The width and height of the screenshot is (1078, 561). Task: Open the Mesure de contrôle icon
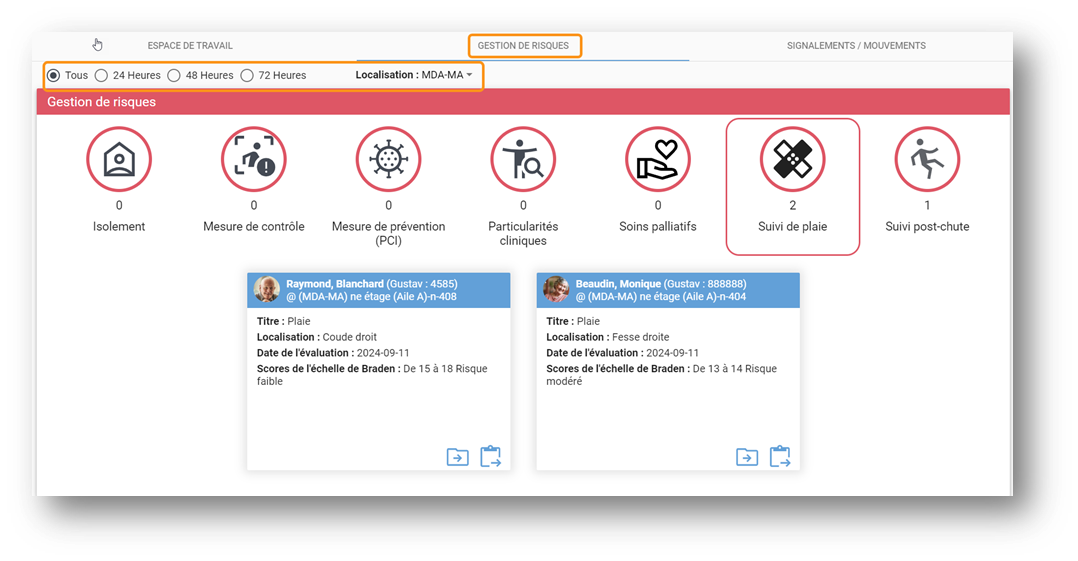pyautogui.click(x=253, y=160)
